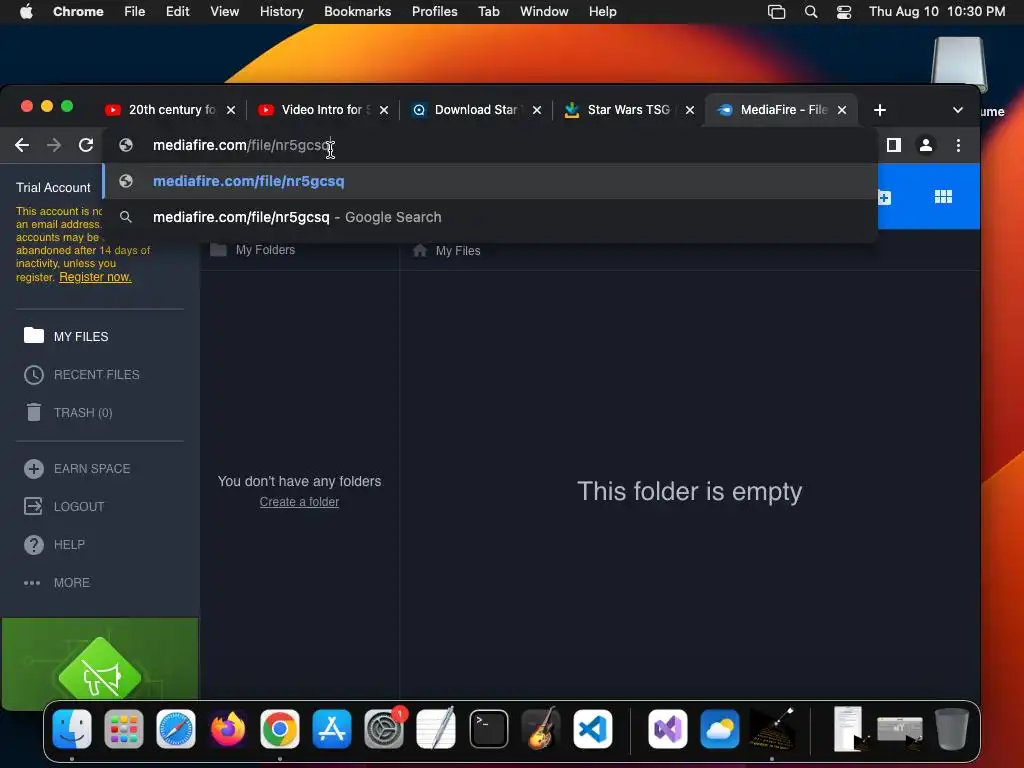
Task: Open the Apple menu
Action: click(x=26, y=11)
